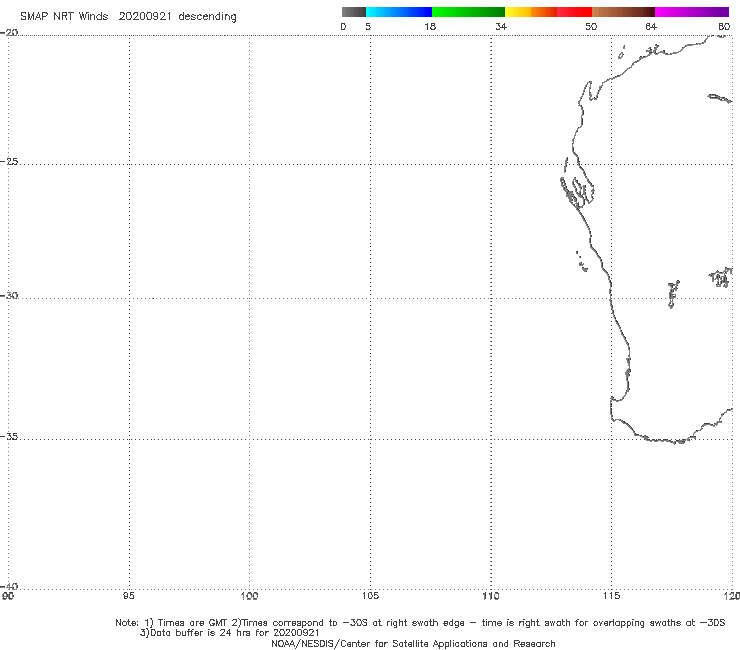
Task: Click the brown 50-64 segment of the color bar
Action: coord(623,12)
